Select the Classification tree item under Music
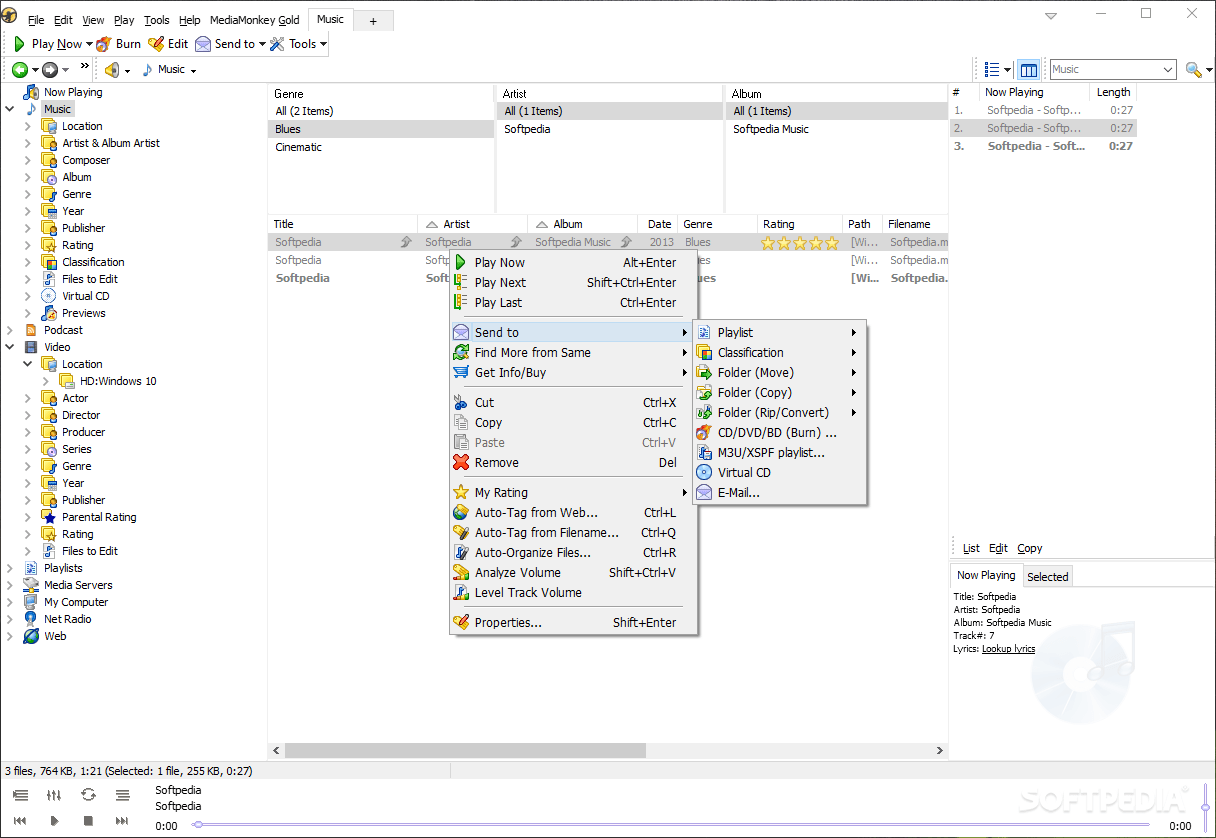This screenshot has width=1216, height=838. pos(93,262)
